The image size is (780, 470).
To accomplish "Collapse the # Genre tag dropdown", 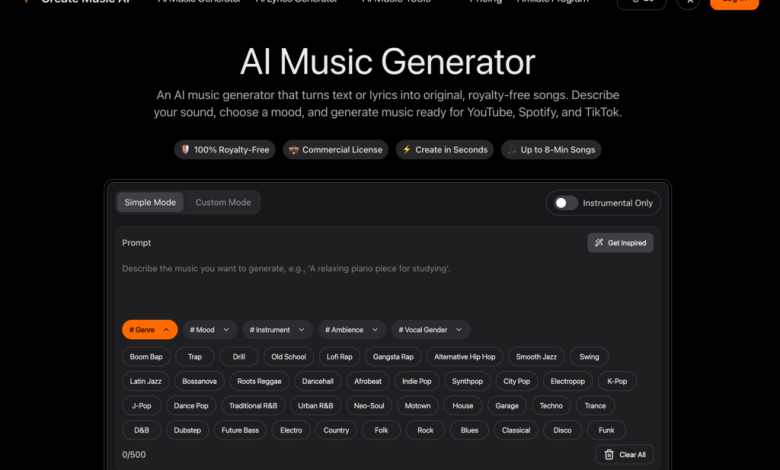I will [150, 330].
